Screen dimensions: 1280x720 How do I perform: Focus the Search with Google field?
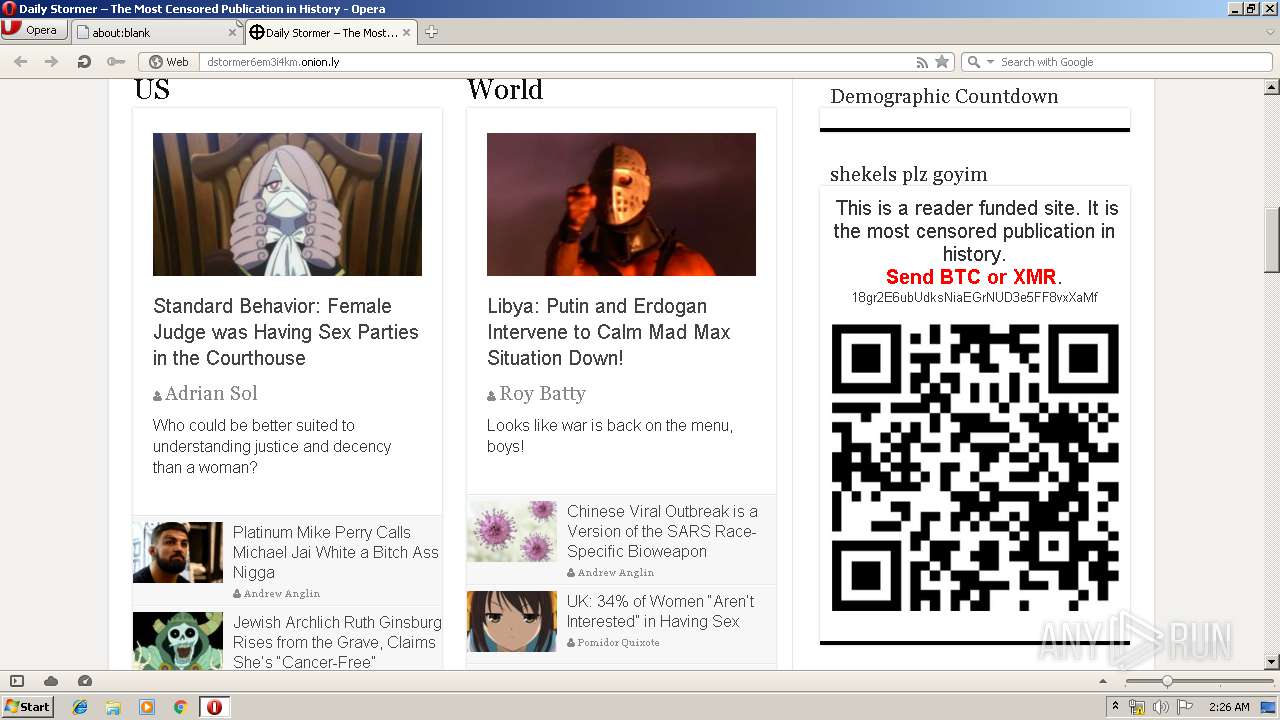(1134, 62)
